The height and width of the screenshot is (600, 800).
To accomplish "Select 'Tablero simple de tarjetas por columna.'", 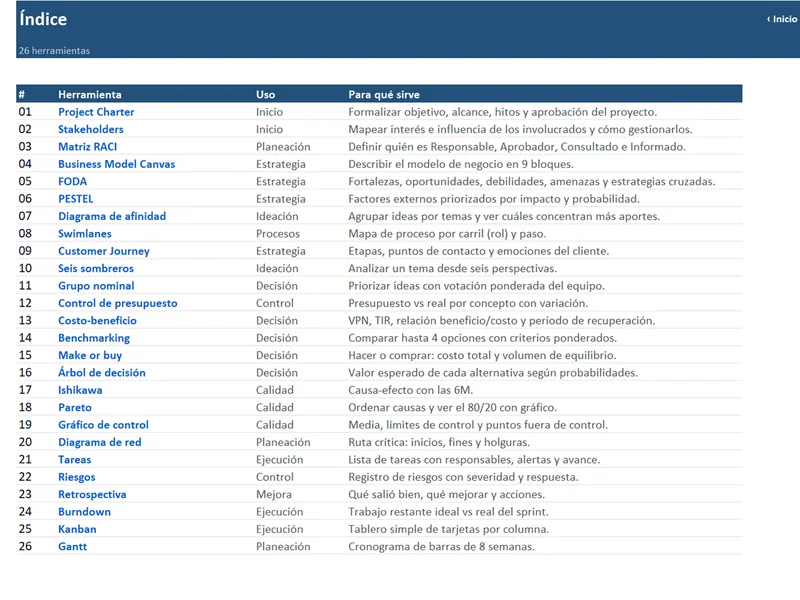I will tap(448, 528).
